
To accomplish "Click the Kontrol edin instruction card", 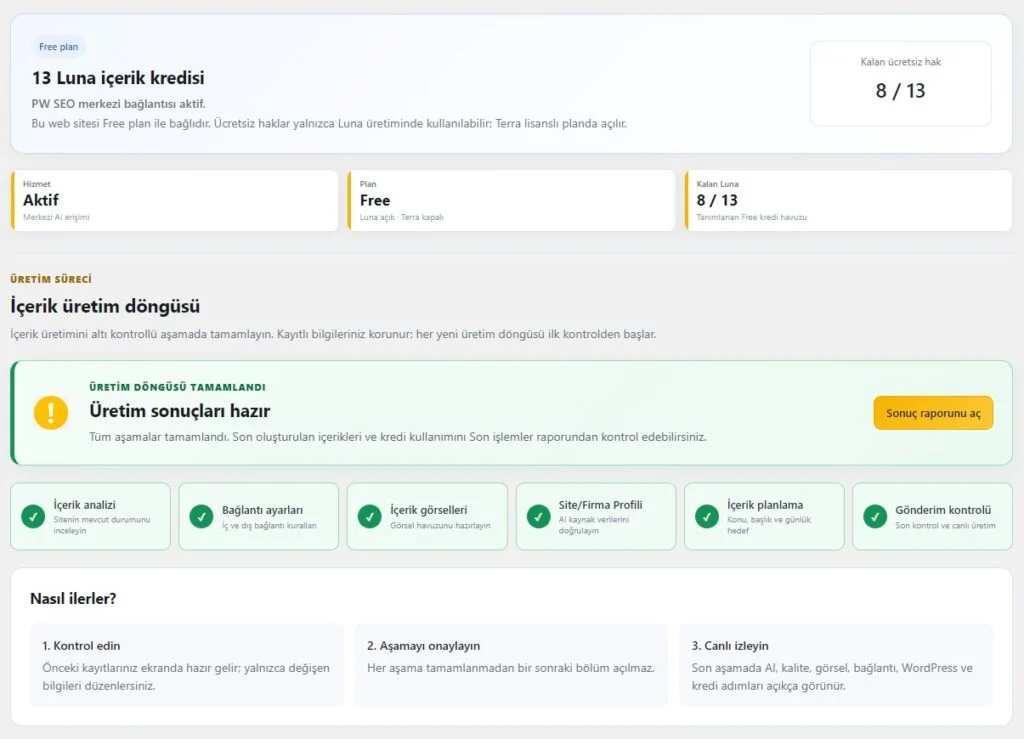I will (187, 665).
